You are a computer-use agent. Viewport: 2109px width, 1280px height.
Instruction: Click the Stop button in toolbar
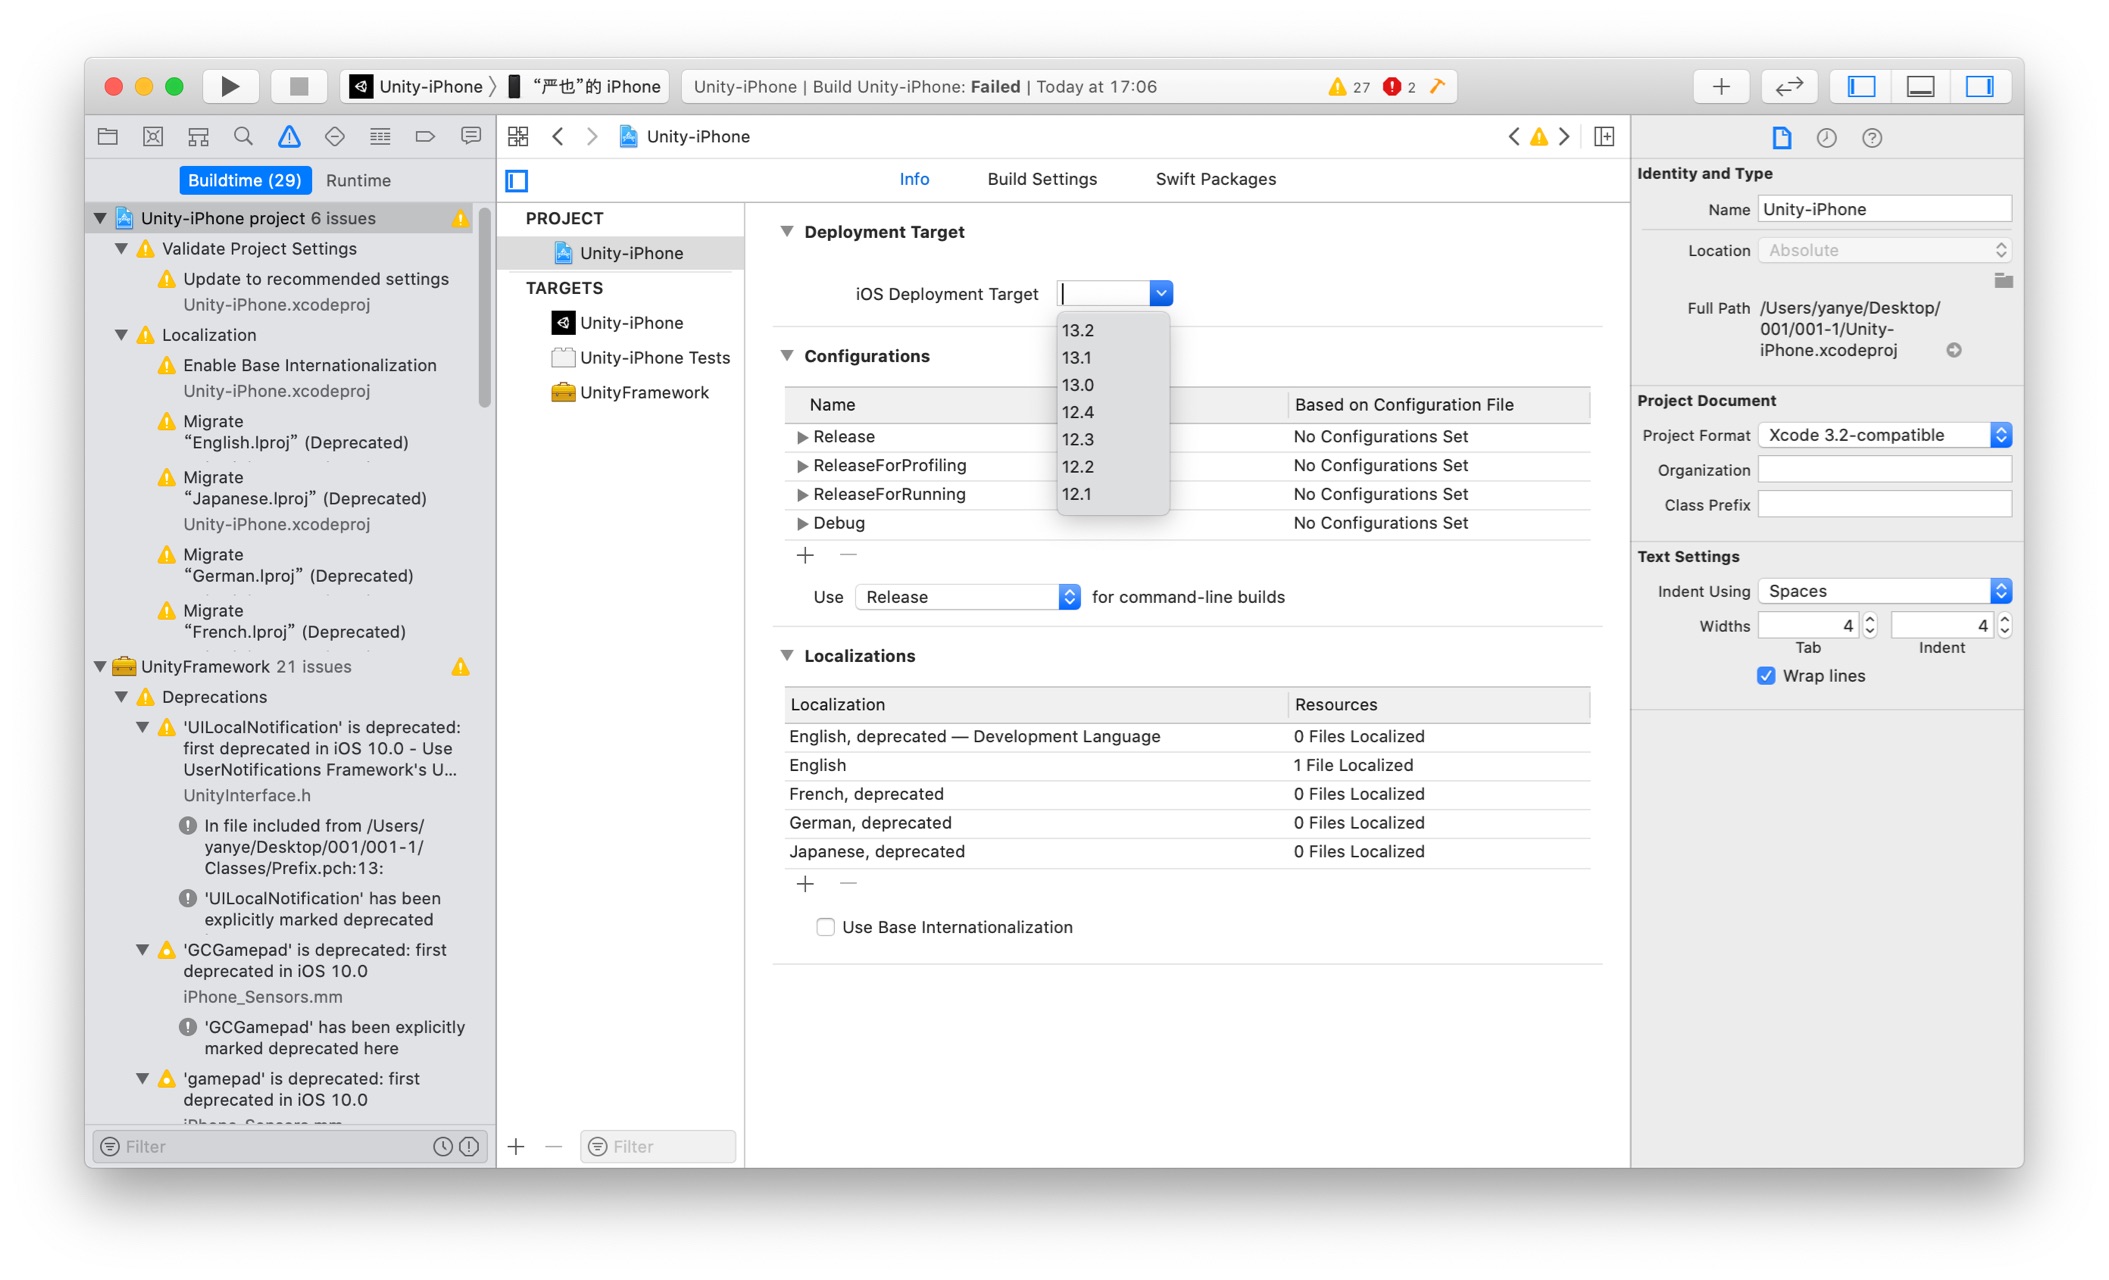pyautogui.click(x=298, y=87)
